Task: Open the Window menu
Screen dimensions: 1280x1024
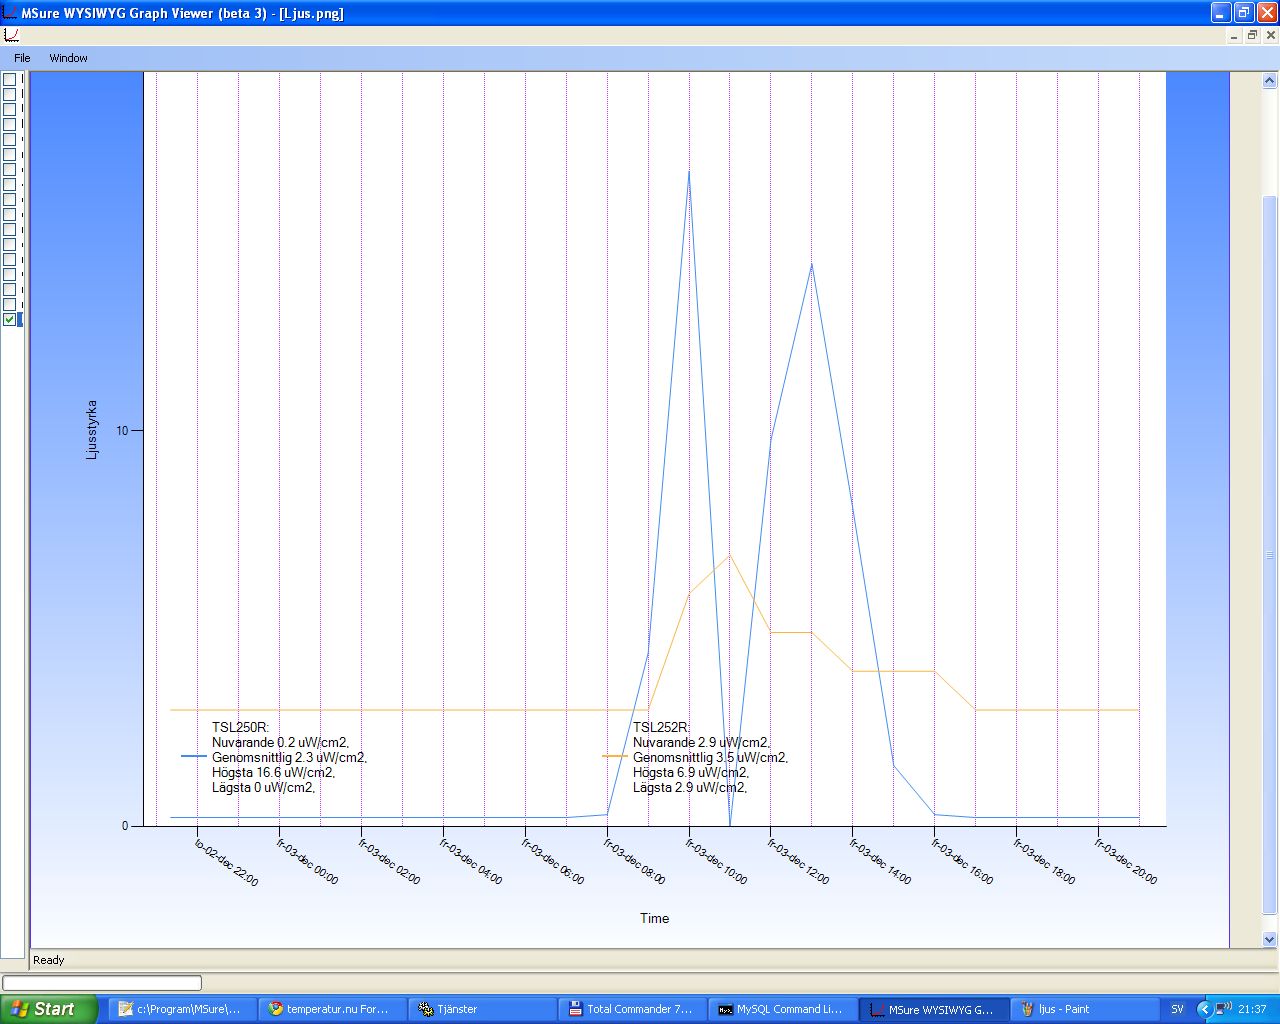Action: [x=68, y=58]
